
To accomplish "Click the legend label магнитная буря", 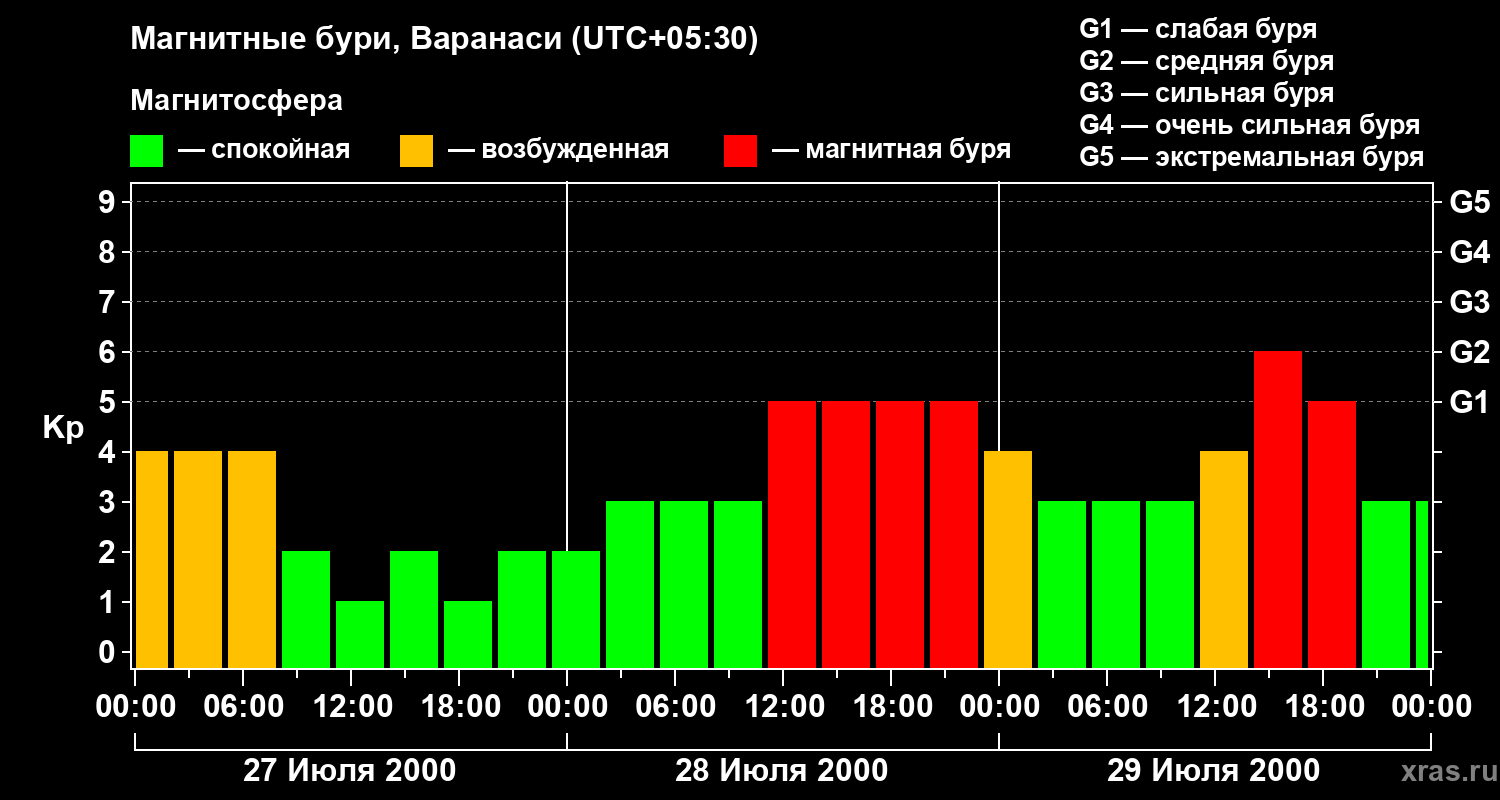I will (908, 150).
